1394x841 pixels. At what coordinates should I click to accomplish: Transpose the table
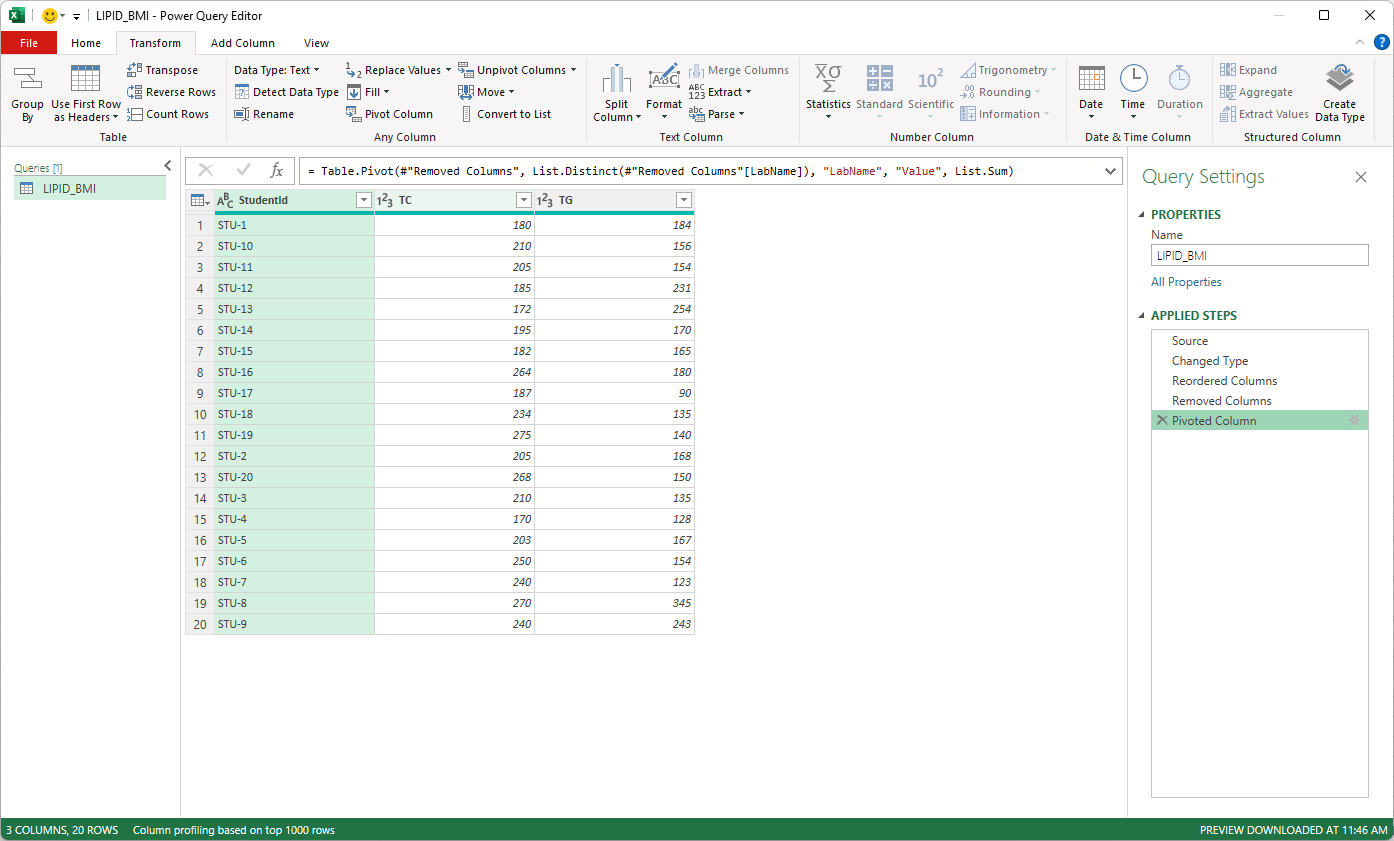pyautogui.click(x=163, y=70)
